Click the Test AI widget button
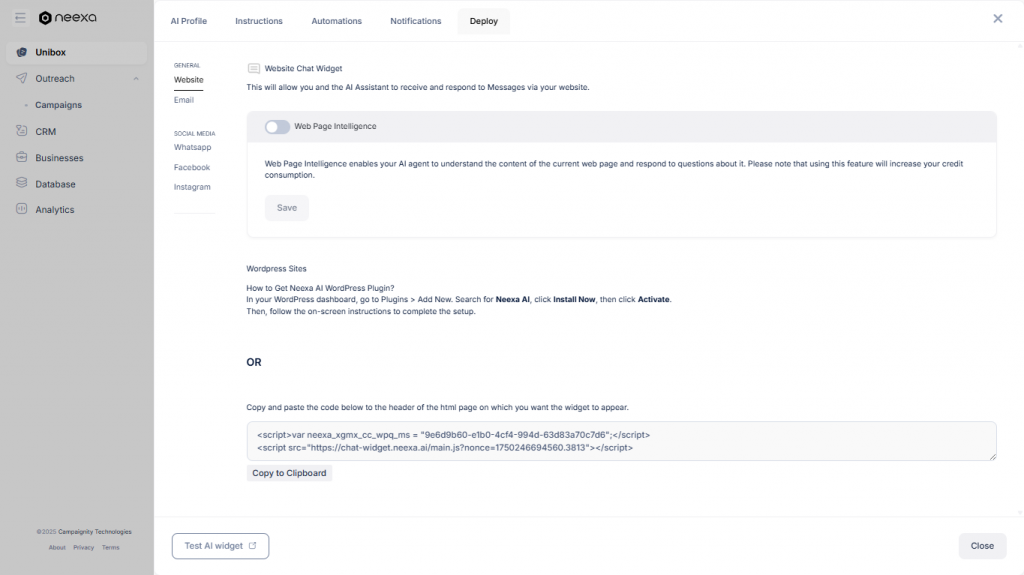Screen dimensions: 1024x575 click(x=220, y=546)
